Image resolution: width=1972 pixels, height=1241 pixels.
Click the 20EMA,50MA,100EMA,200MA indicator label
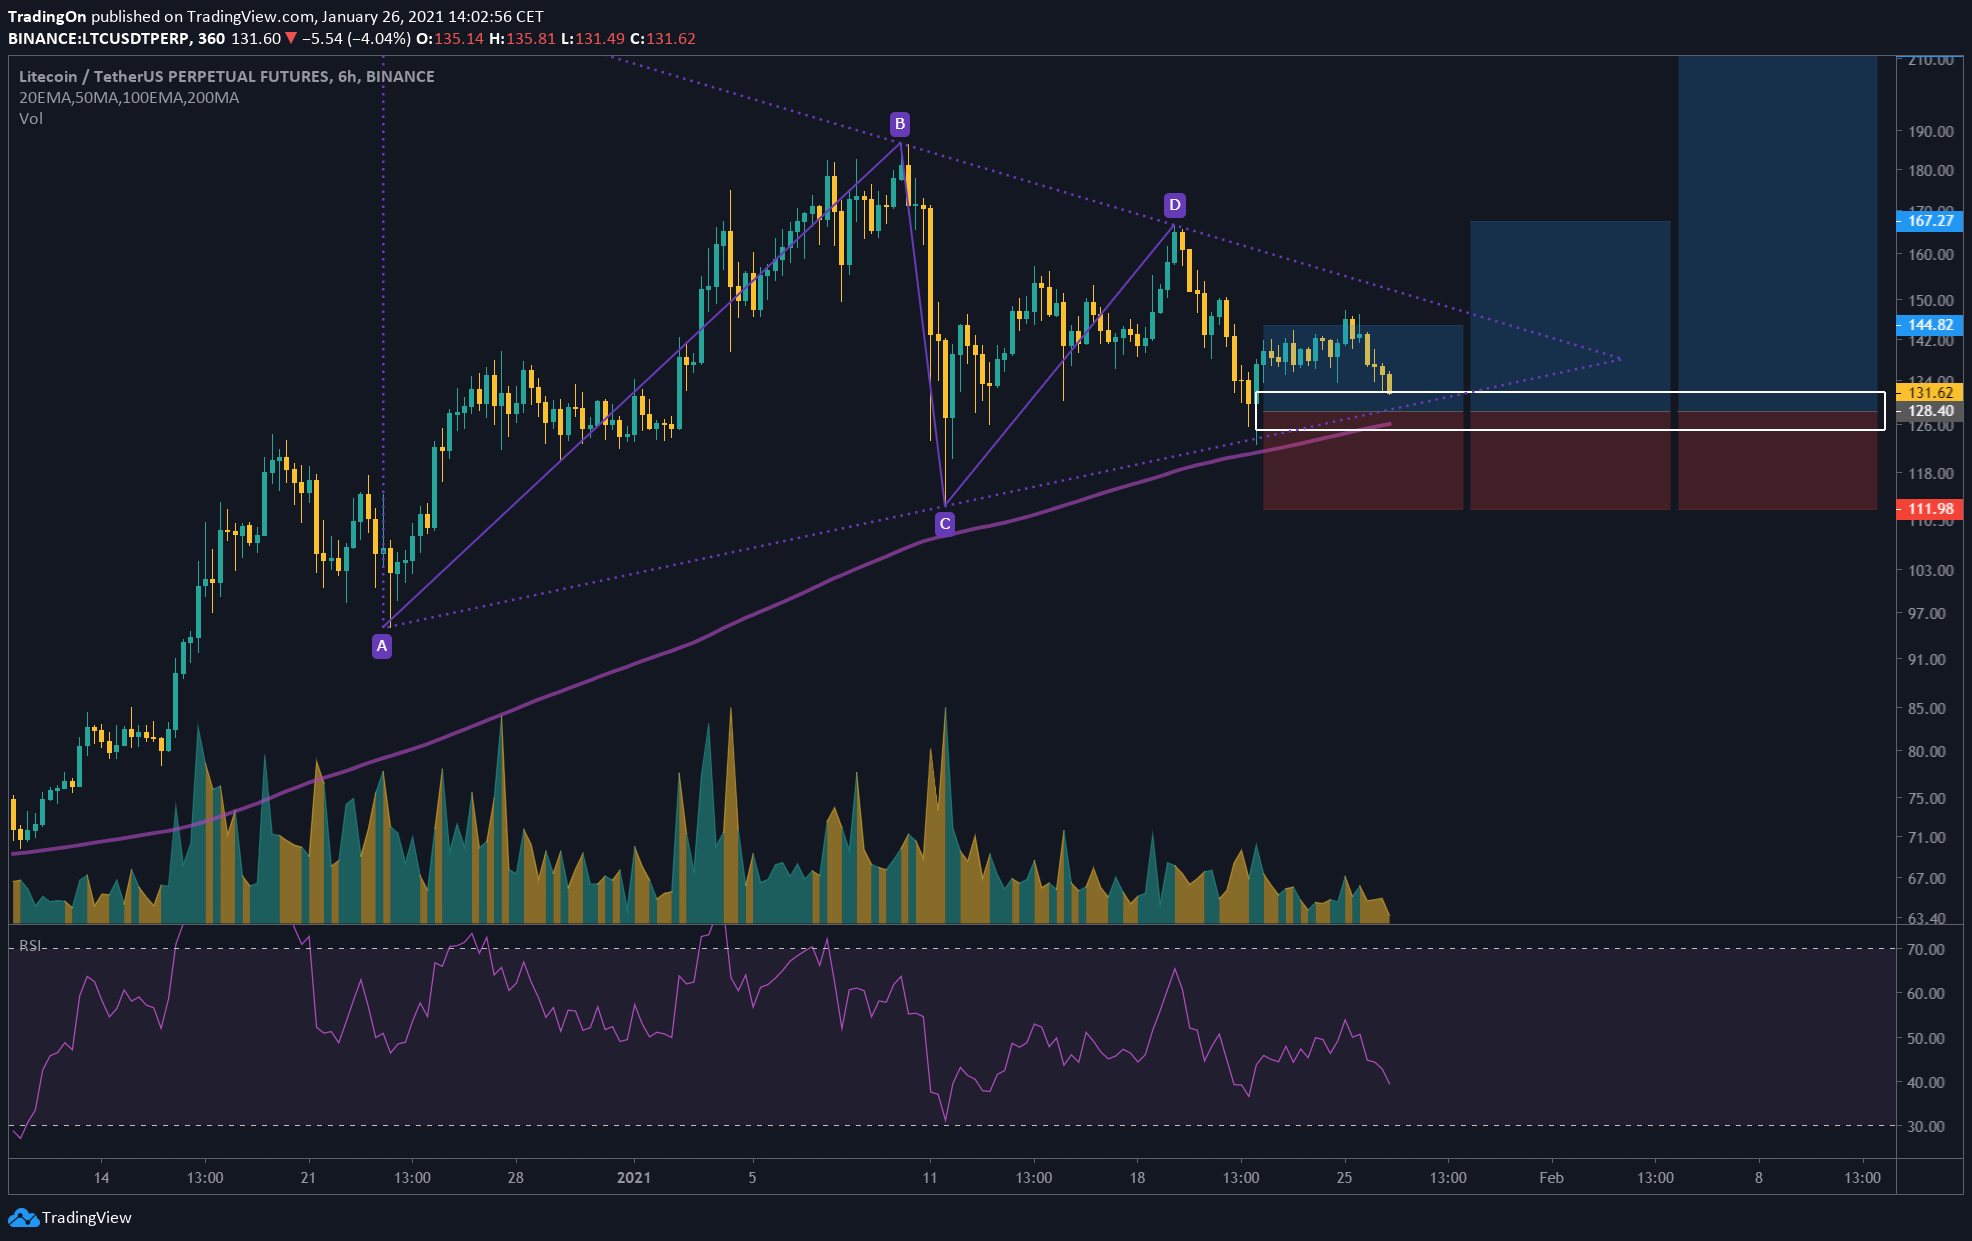tap(129, 97)
